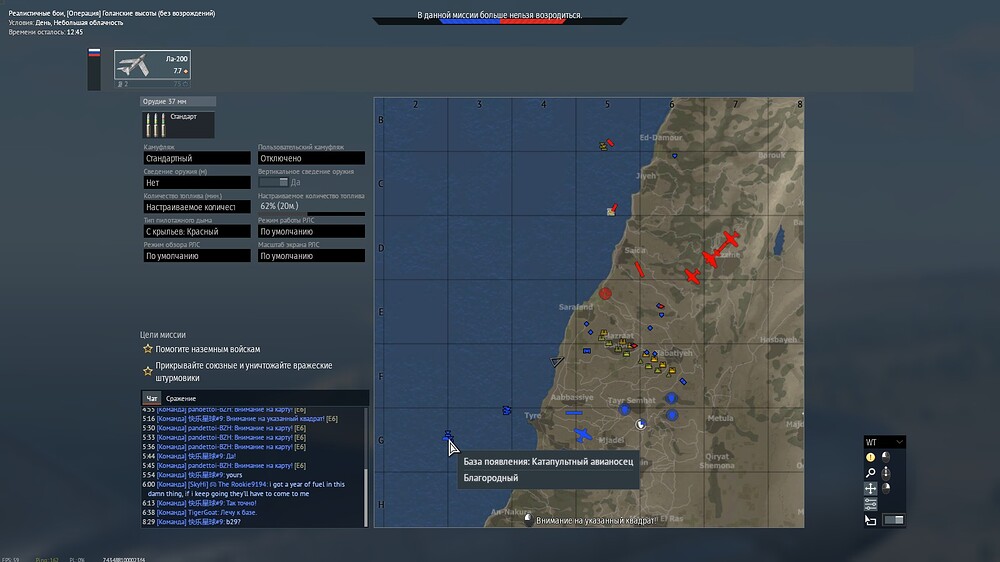The height and width of the screenshot is (562, 1000).
Task: Open the Камуфляж dropdown showing Стандартный
Action: (196, 158)
